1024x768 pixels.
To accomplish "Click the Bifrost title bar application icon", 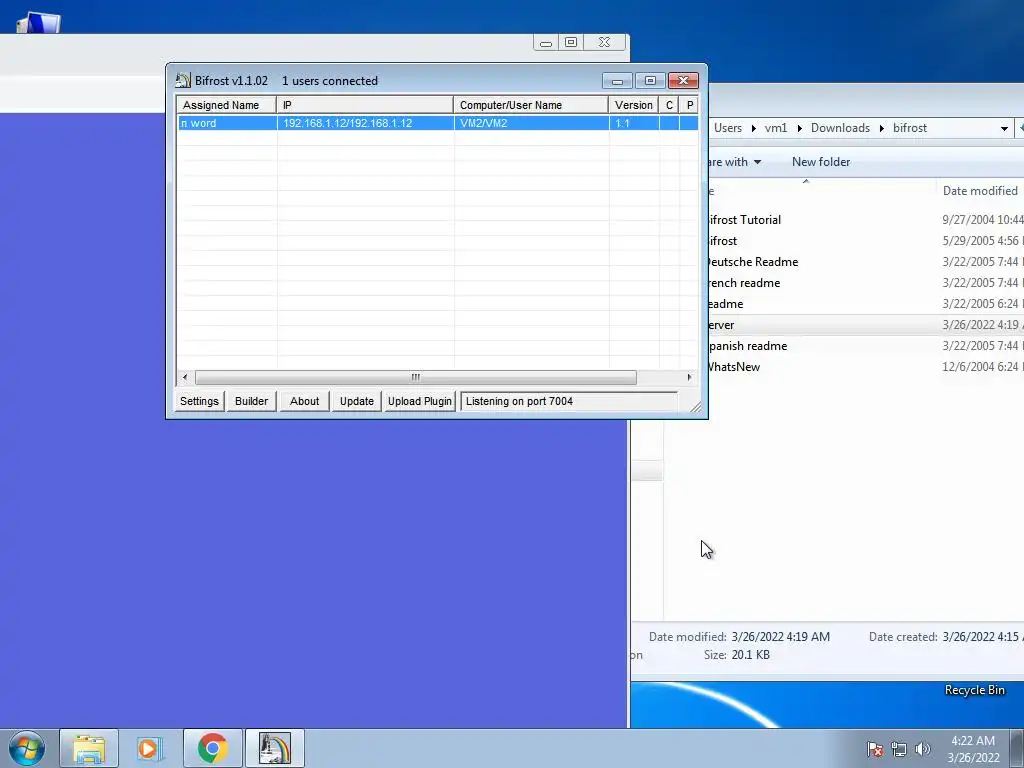I will pos(183,80).
